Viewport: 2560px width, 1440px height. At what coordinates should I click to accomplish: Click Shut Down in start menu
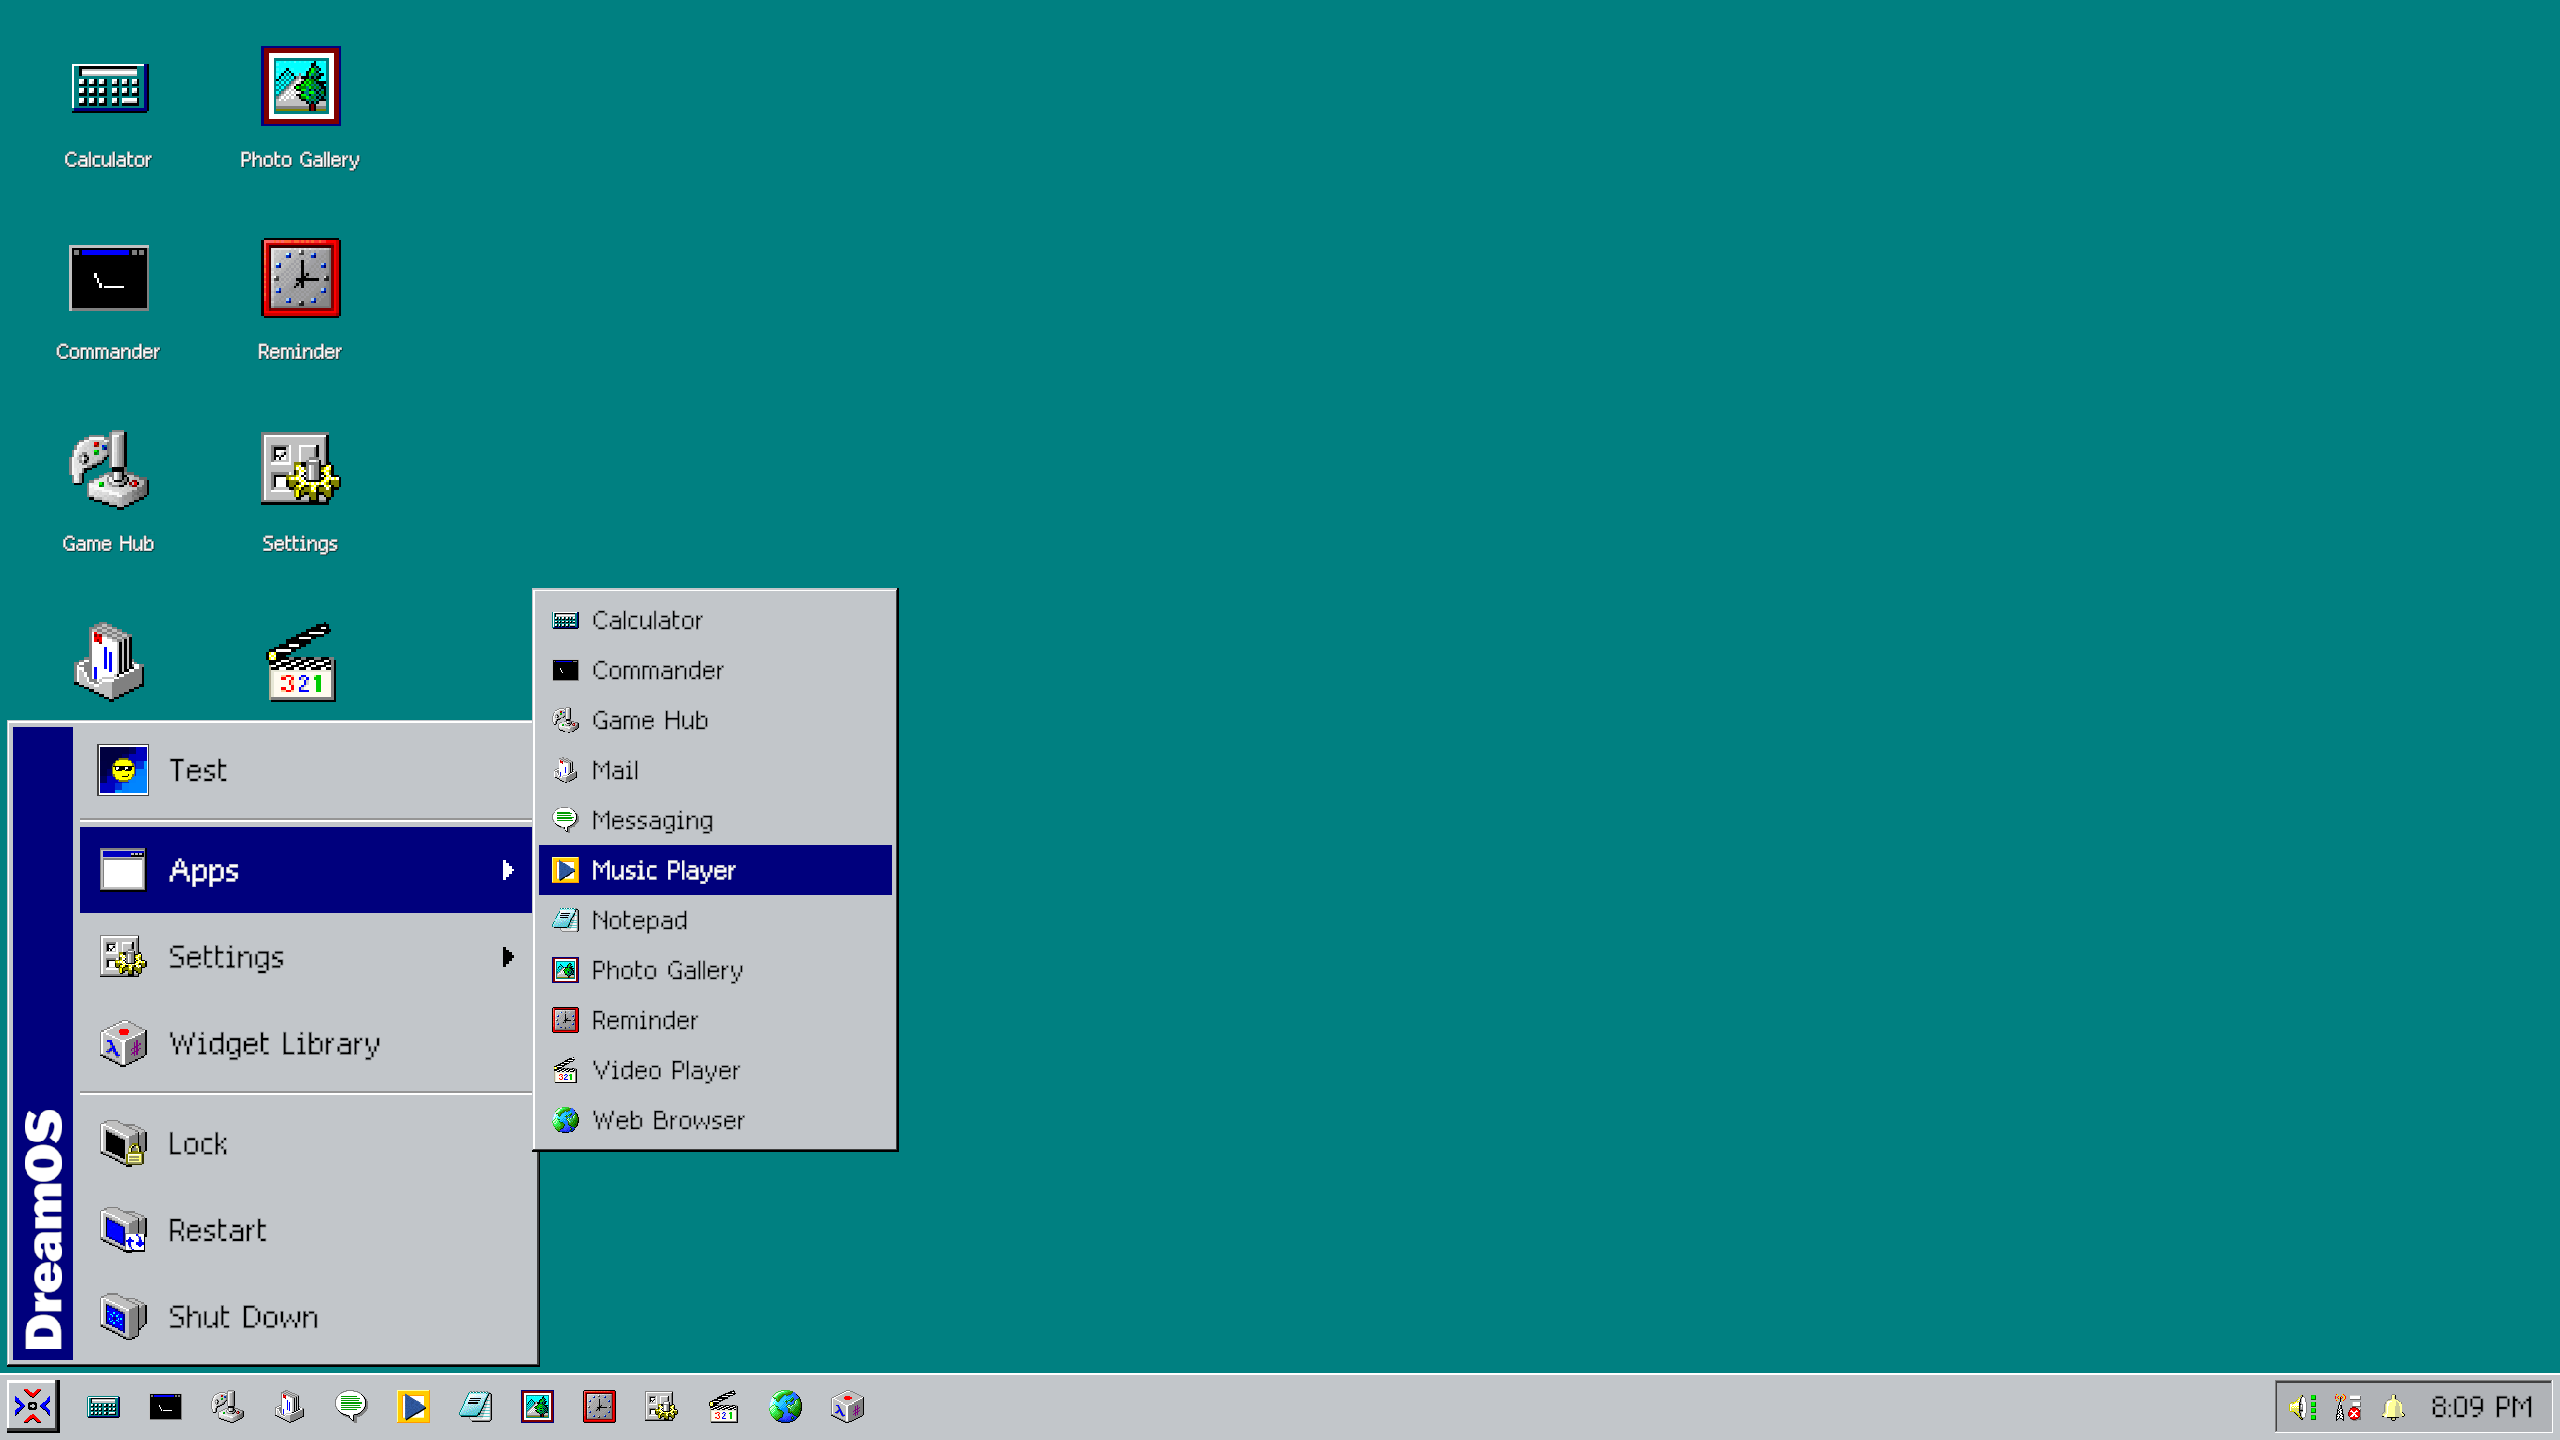(x=243, y=1317)
